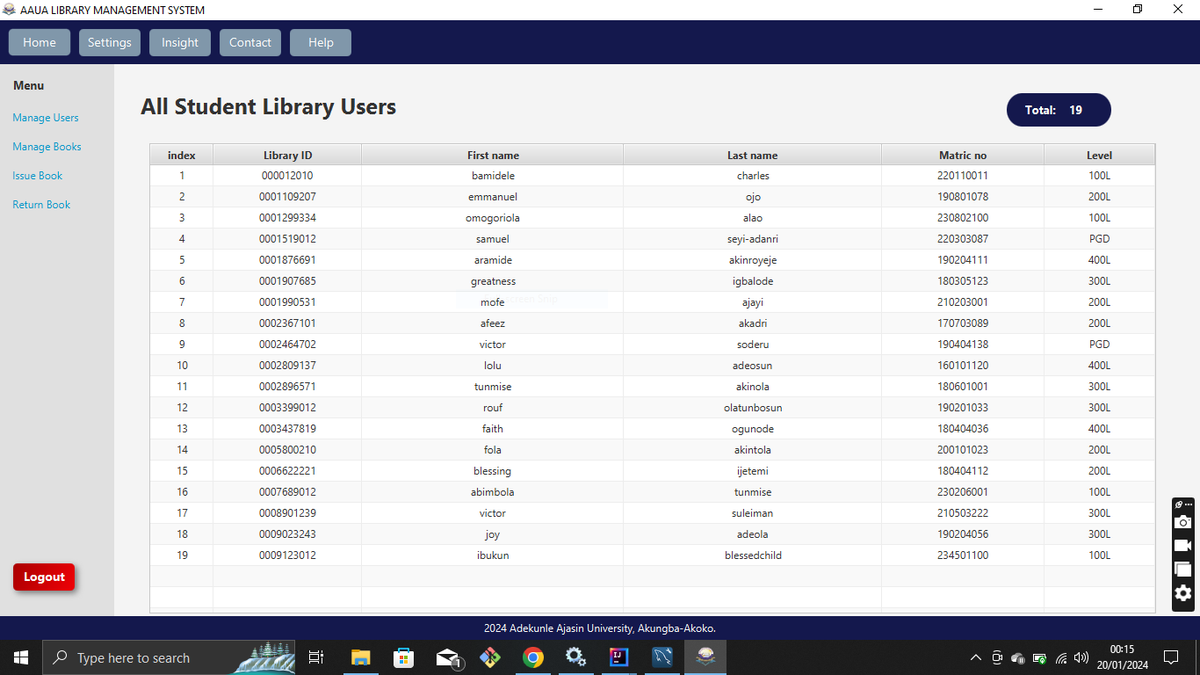Open the Contact menu button
Image resolution: width=1200 pixels, height=675 pixels.
[250, 42]
